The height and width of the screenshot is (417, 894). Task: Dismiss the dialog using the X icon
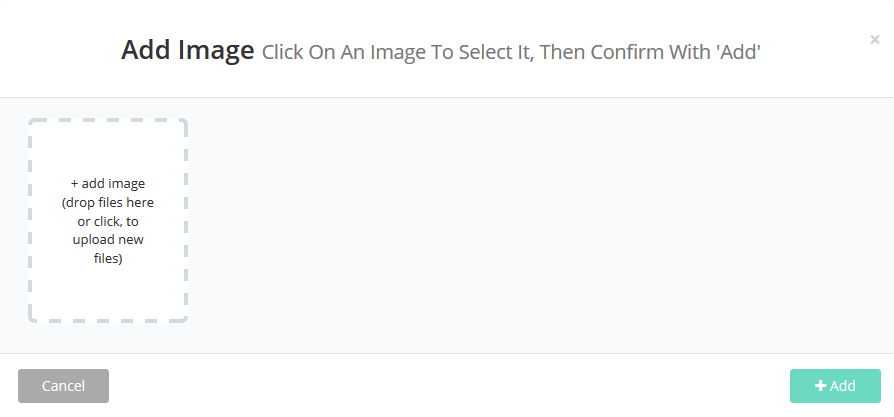coord(875,40)
